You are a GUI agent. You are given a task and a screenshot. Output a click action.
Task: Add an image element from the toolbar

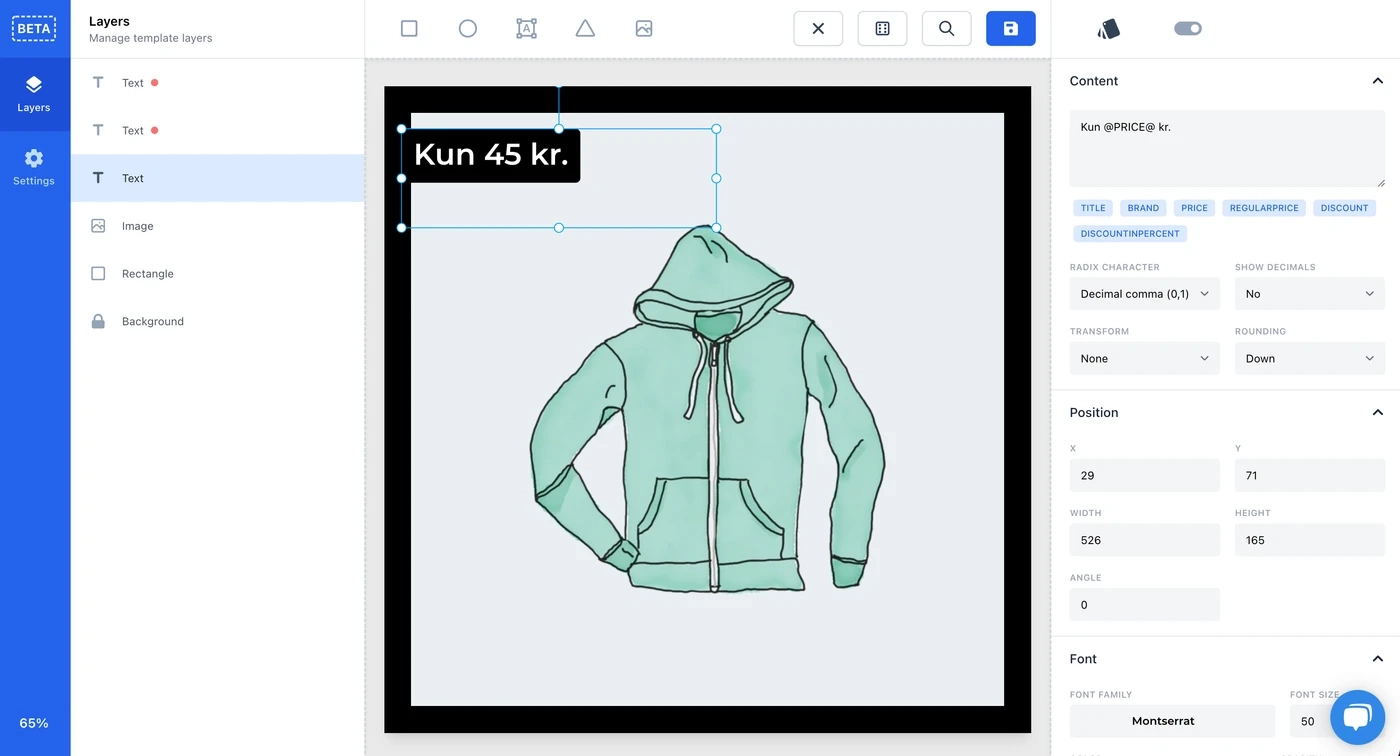(644, 29)
